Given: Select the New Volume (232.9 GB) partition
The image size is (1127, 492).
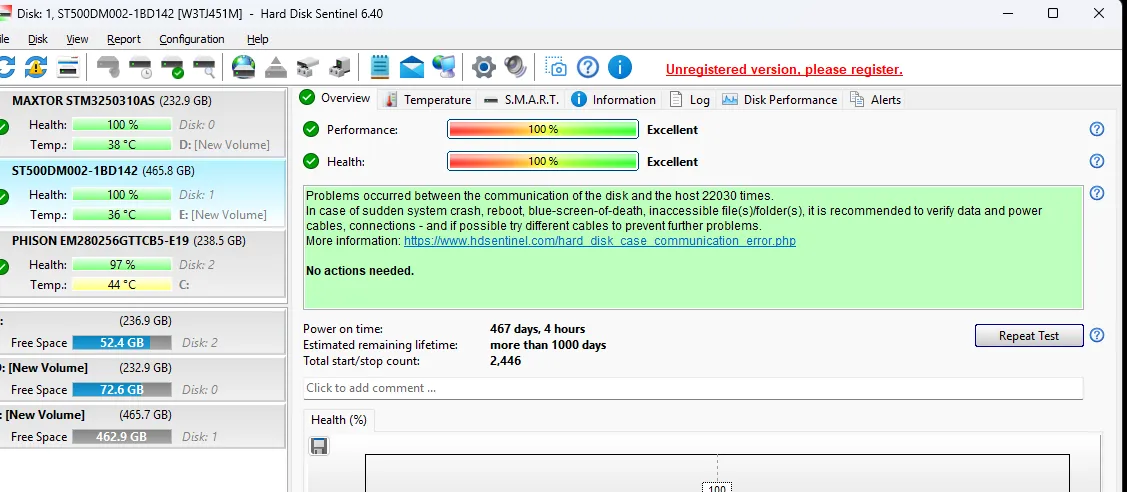Looking at the screenshot, I should pyautogui.click(x=142, y=379).
